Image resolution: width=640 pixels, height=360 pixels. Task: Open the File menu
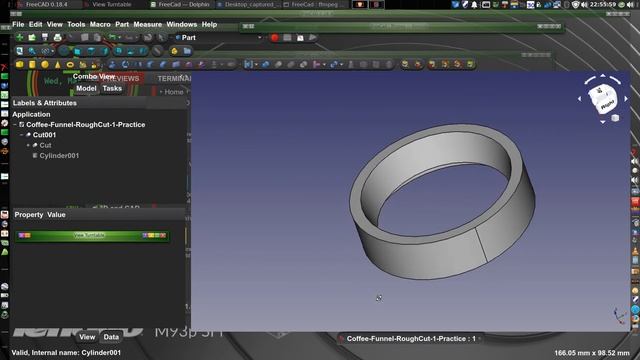[x=18, y=24]
